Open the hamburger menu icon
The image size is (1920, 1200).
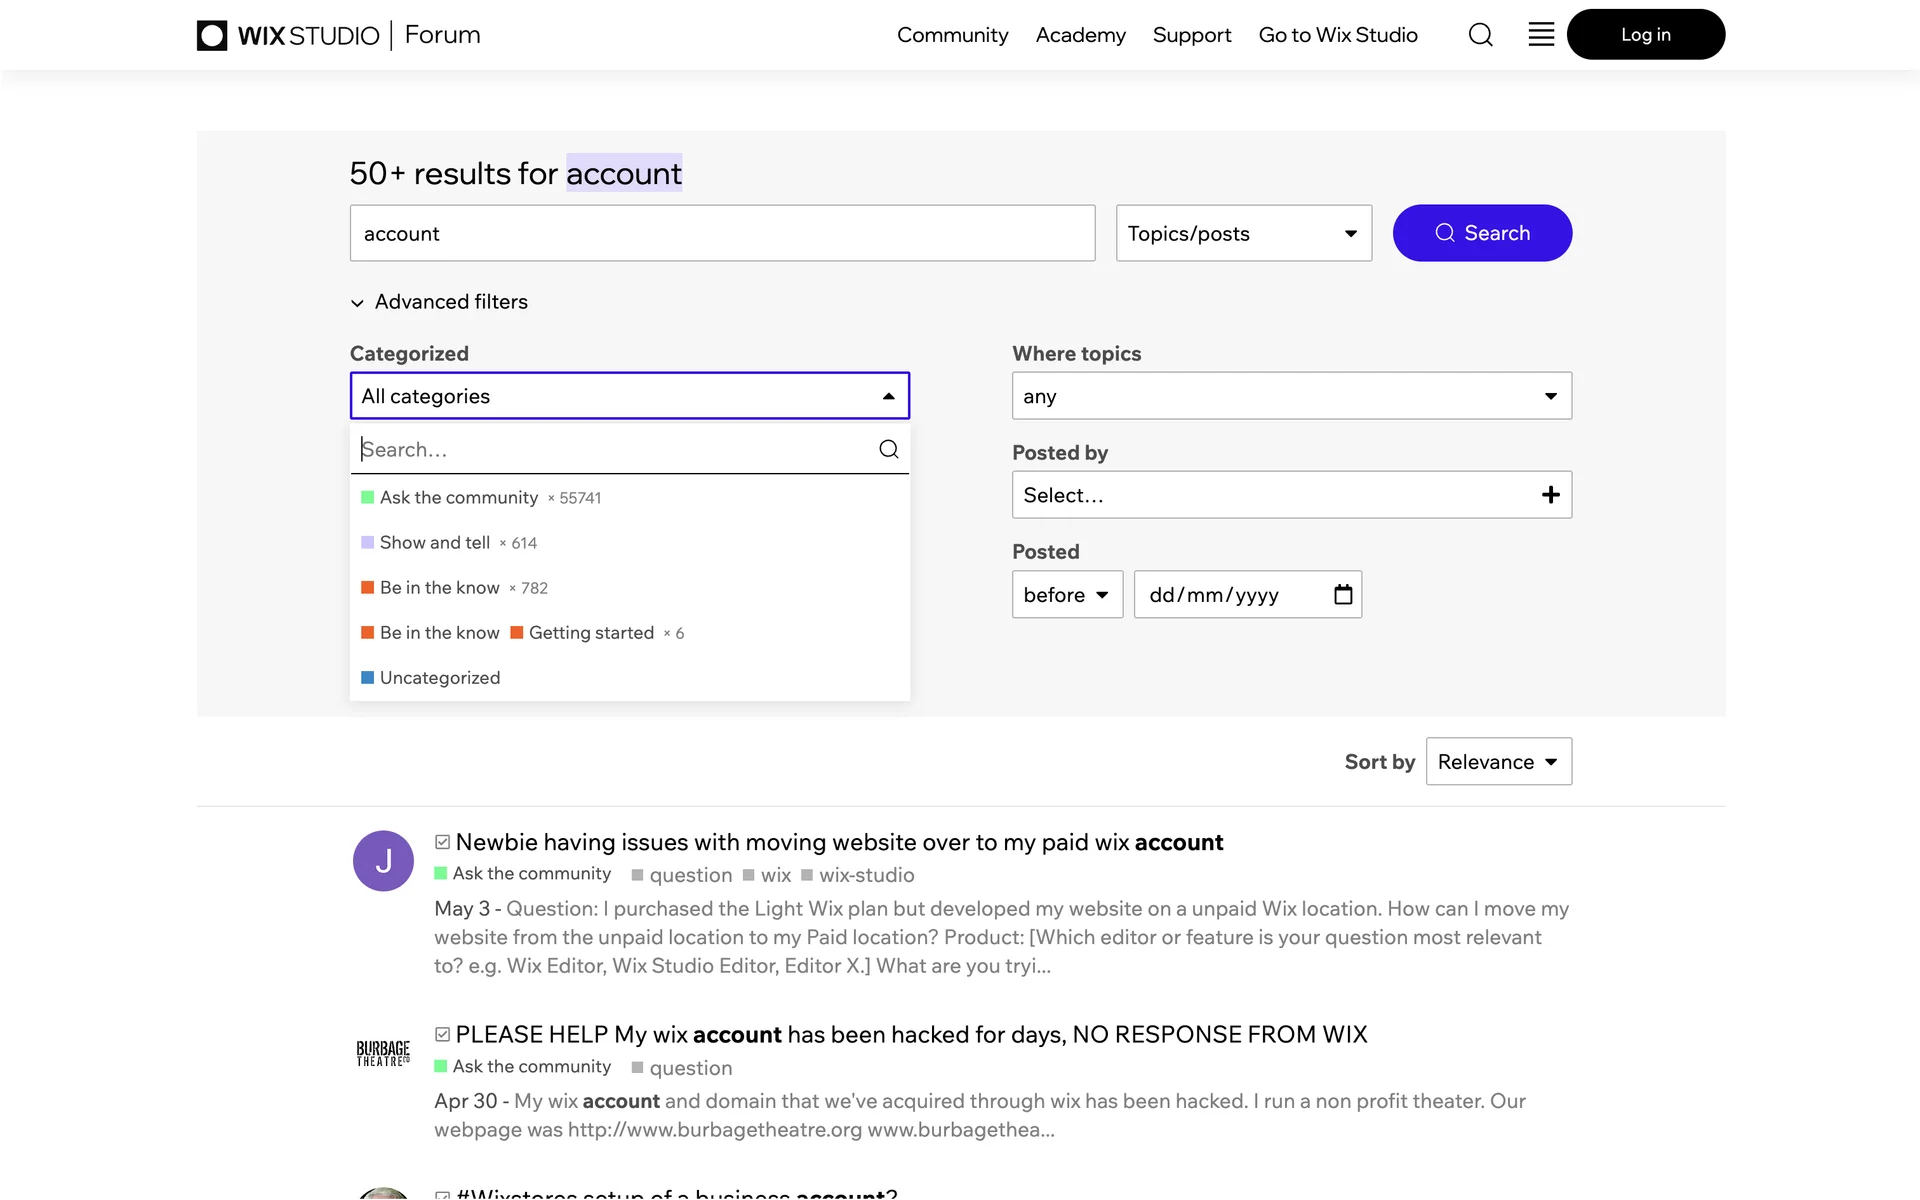[1541, 35]
